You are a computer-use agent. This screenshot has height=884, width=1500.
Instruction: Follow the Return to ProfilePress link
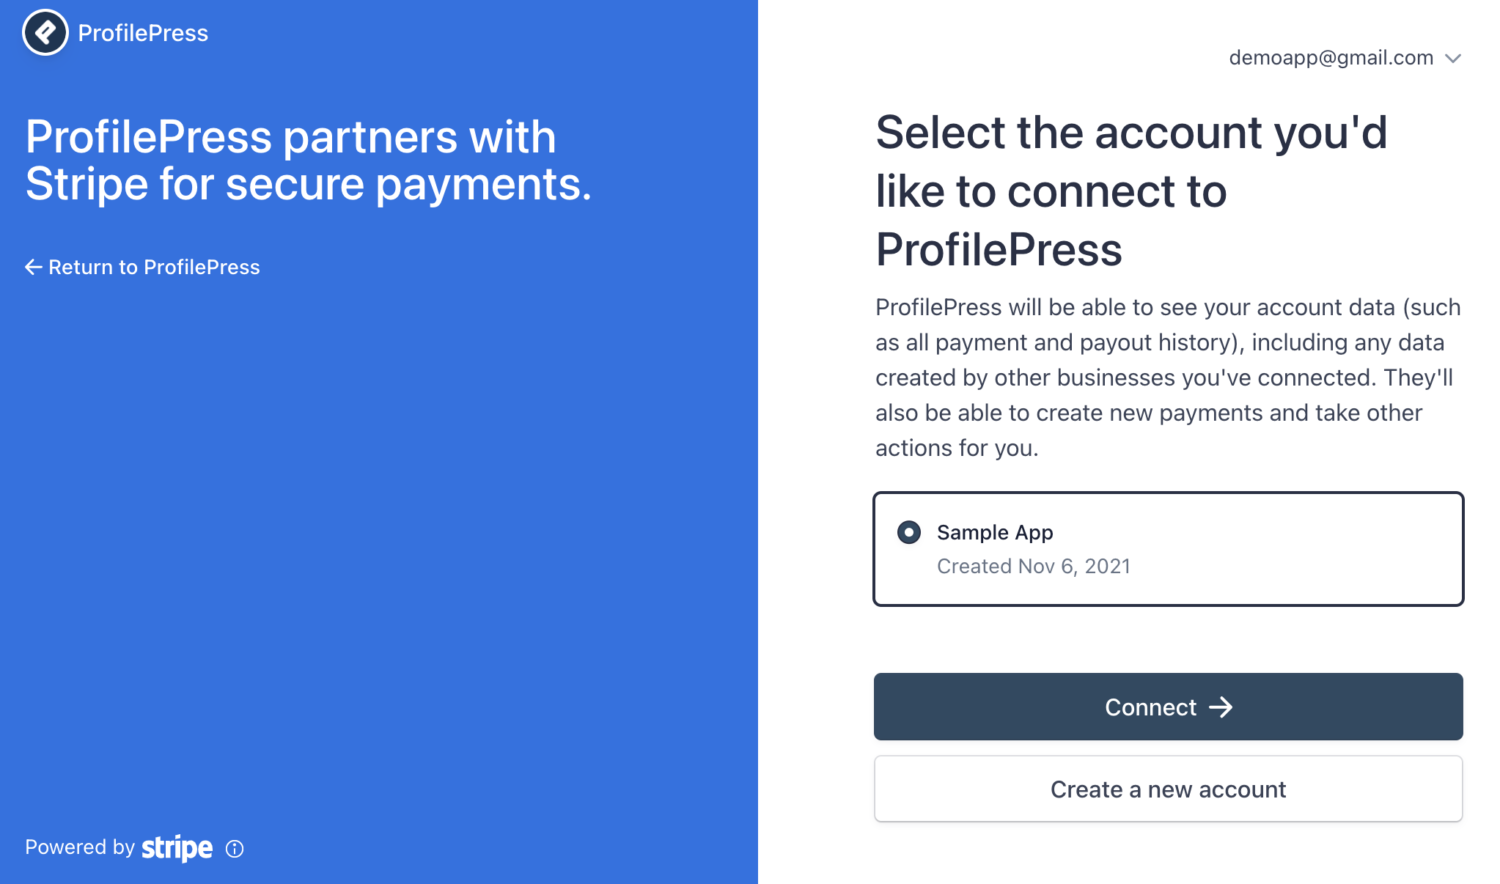(x=142, y=267)
